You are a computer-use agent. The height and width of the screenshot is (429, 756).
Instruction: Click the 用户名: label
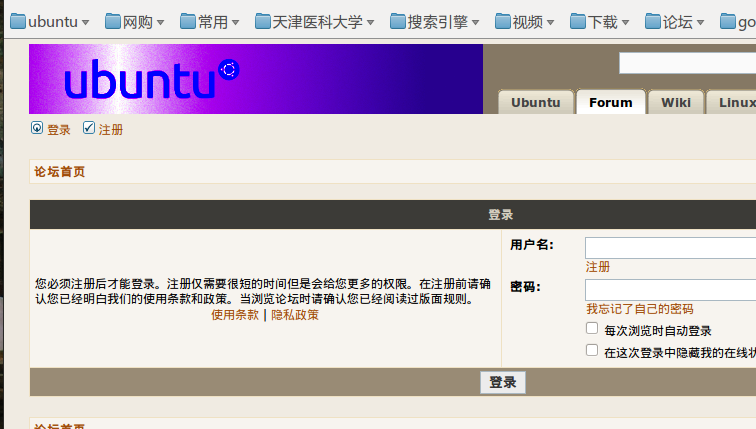[x=532, y=245]
